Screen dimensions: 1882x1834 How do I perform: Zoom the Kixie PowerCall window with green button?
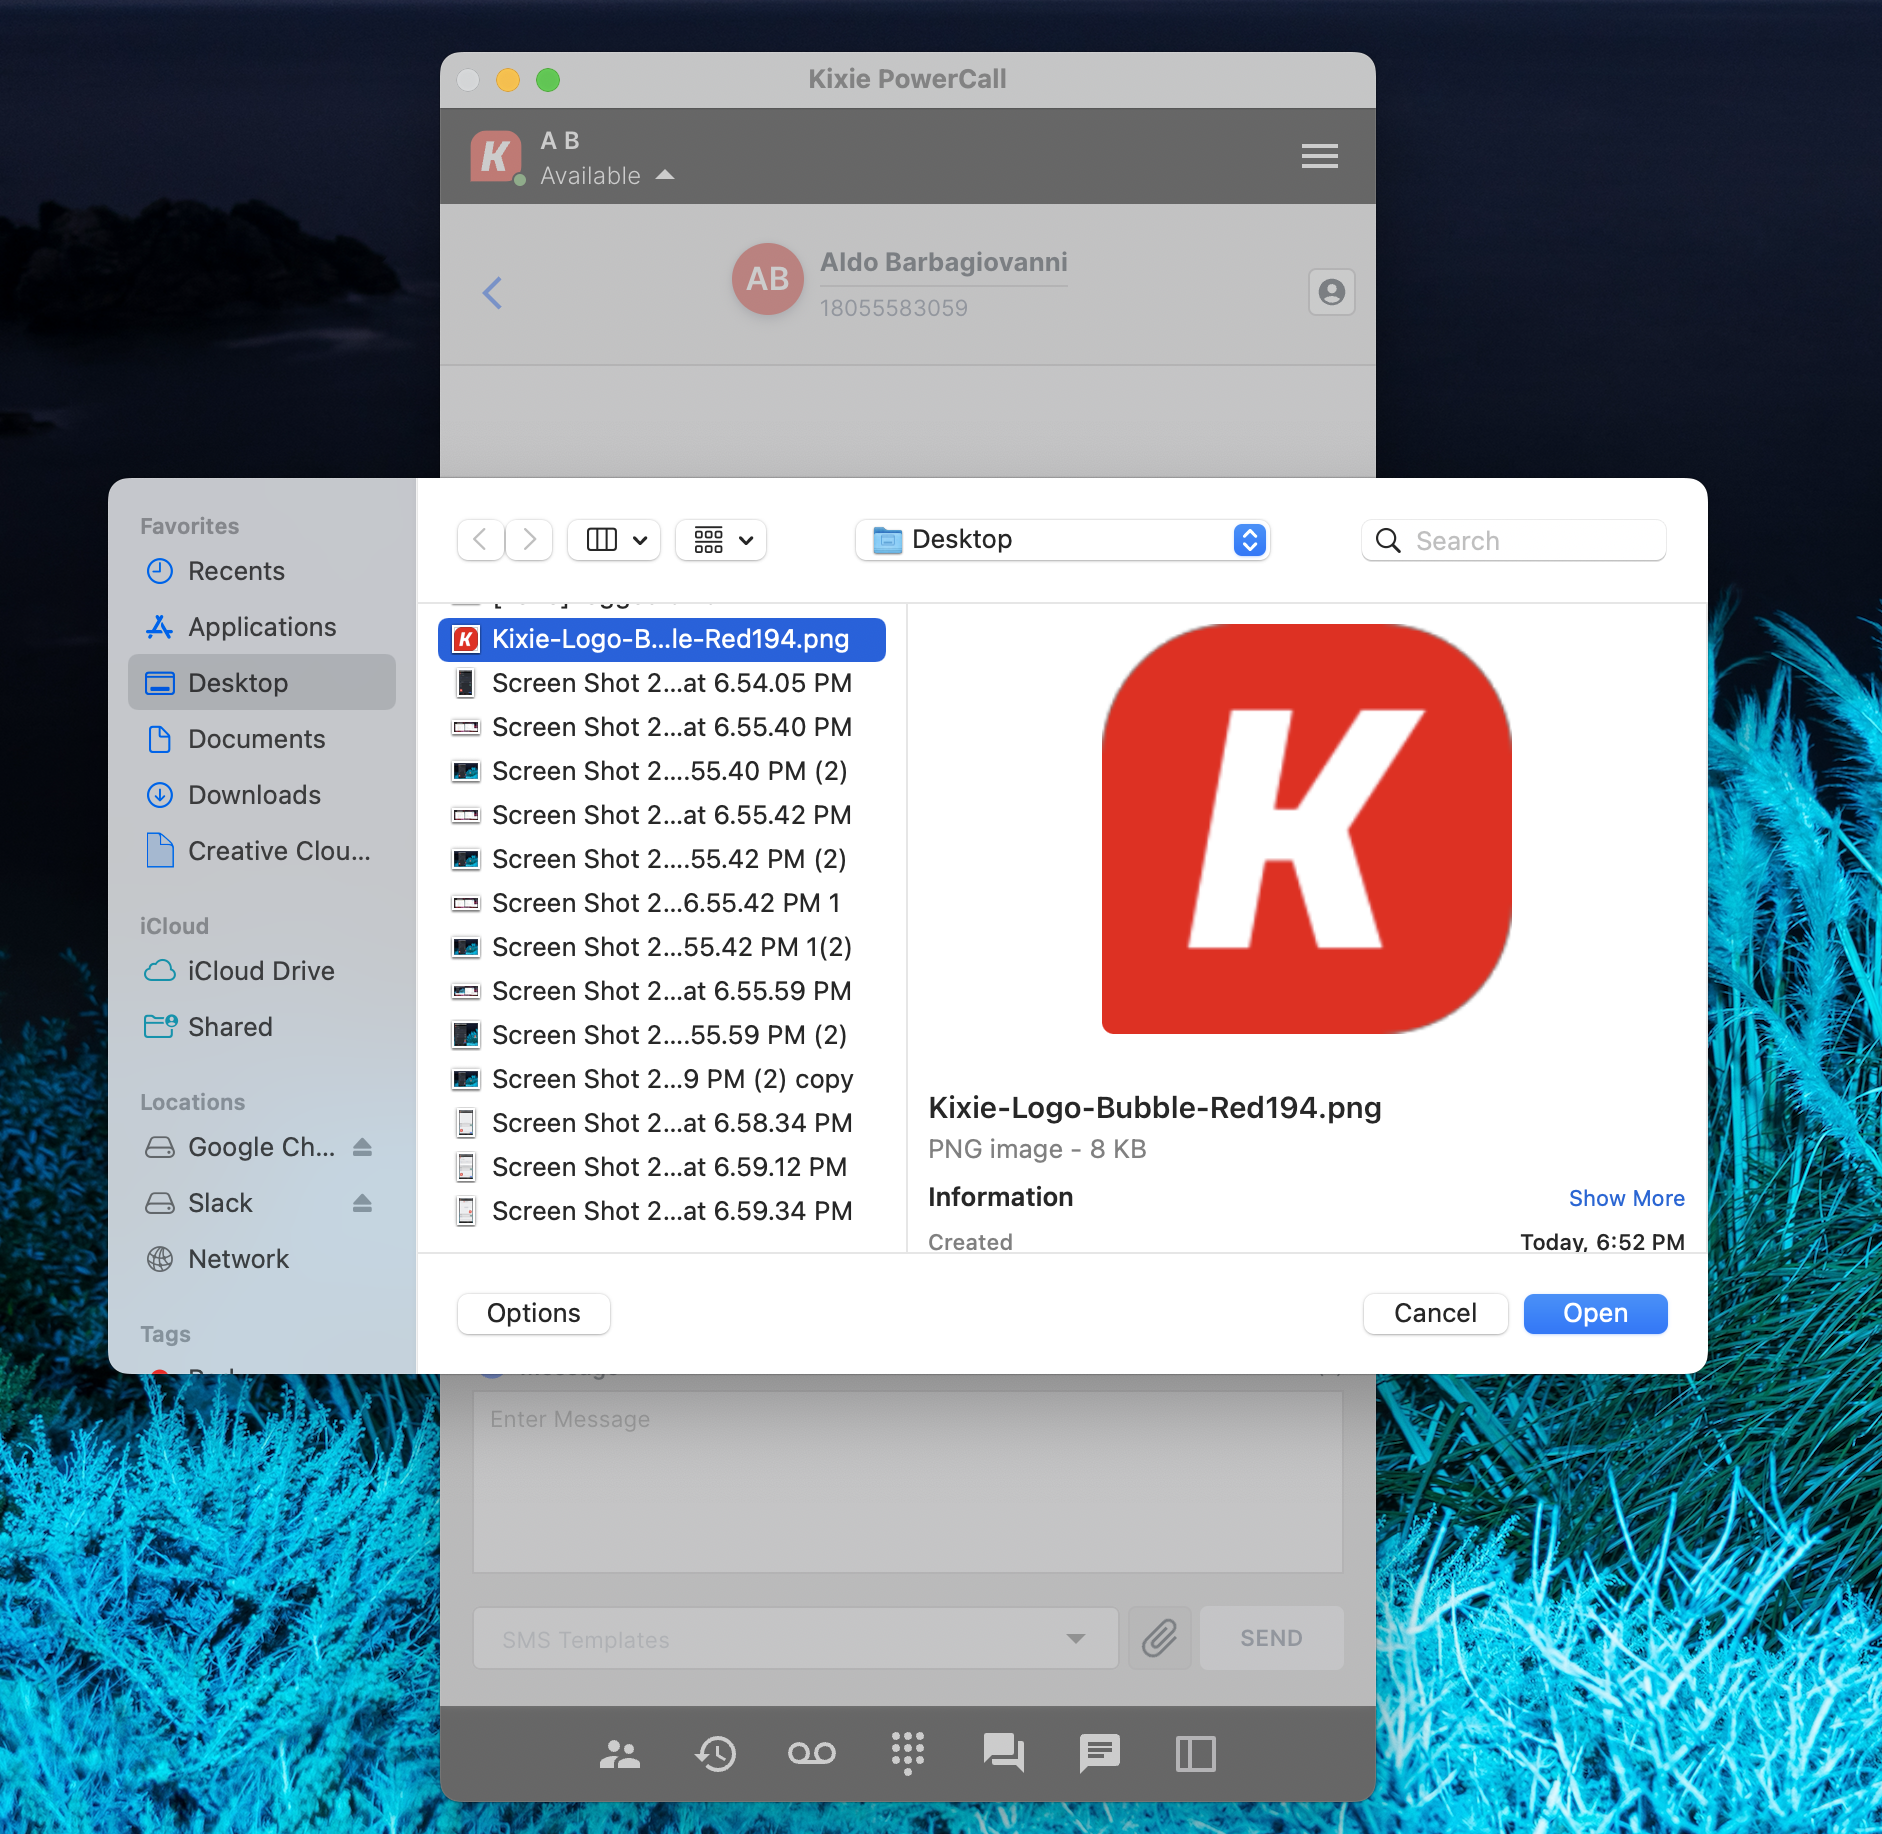pyautogui.click(x=548, y=80)
